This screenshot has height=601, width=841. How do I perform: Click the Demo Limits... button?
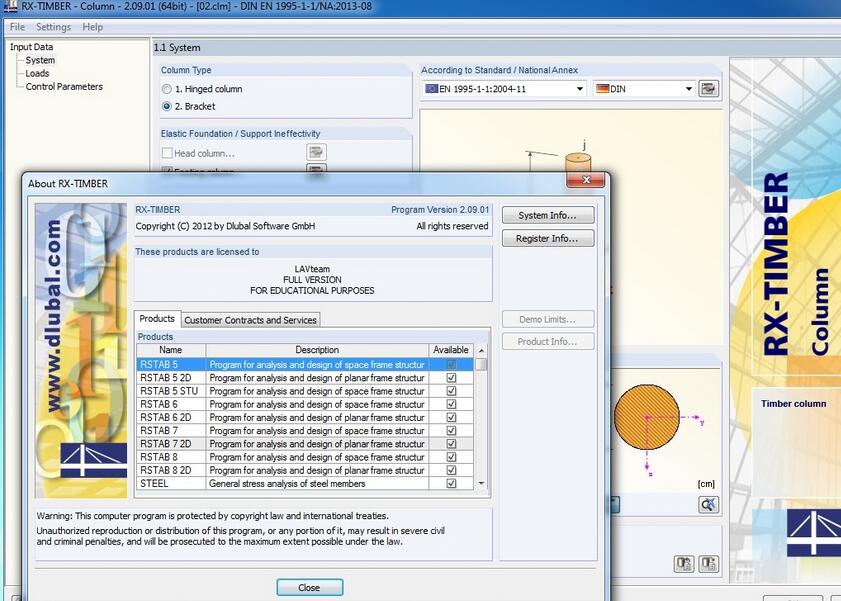point(548,319)
